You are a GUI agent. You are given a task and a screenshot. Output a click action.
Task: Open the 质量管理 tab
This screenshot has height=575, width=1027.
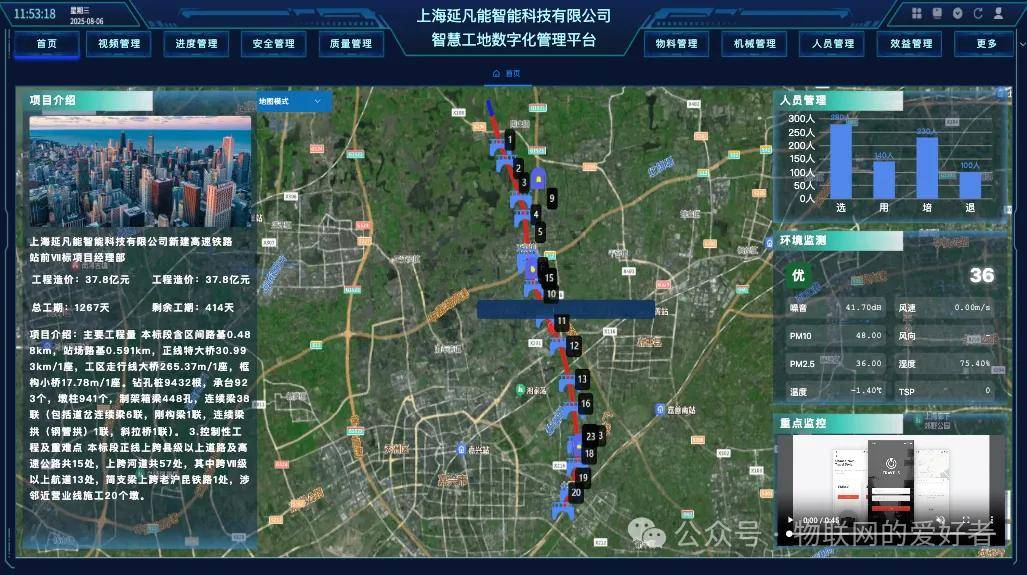[x=350, y=43]
